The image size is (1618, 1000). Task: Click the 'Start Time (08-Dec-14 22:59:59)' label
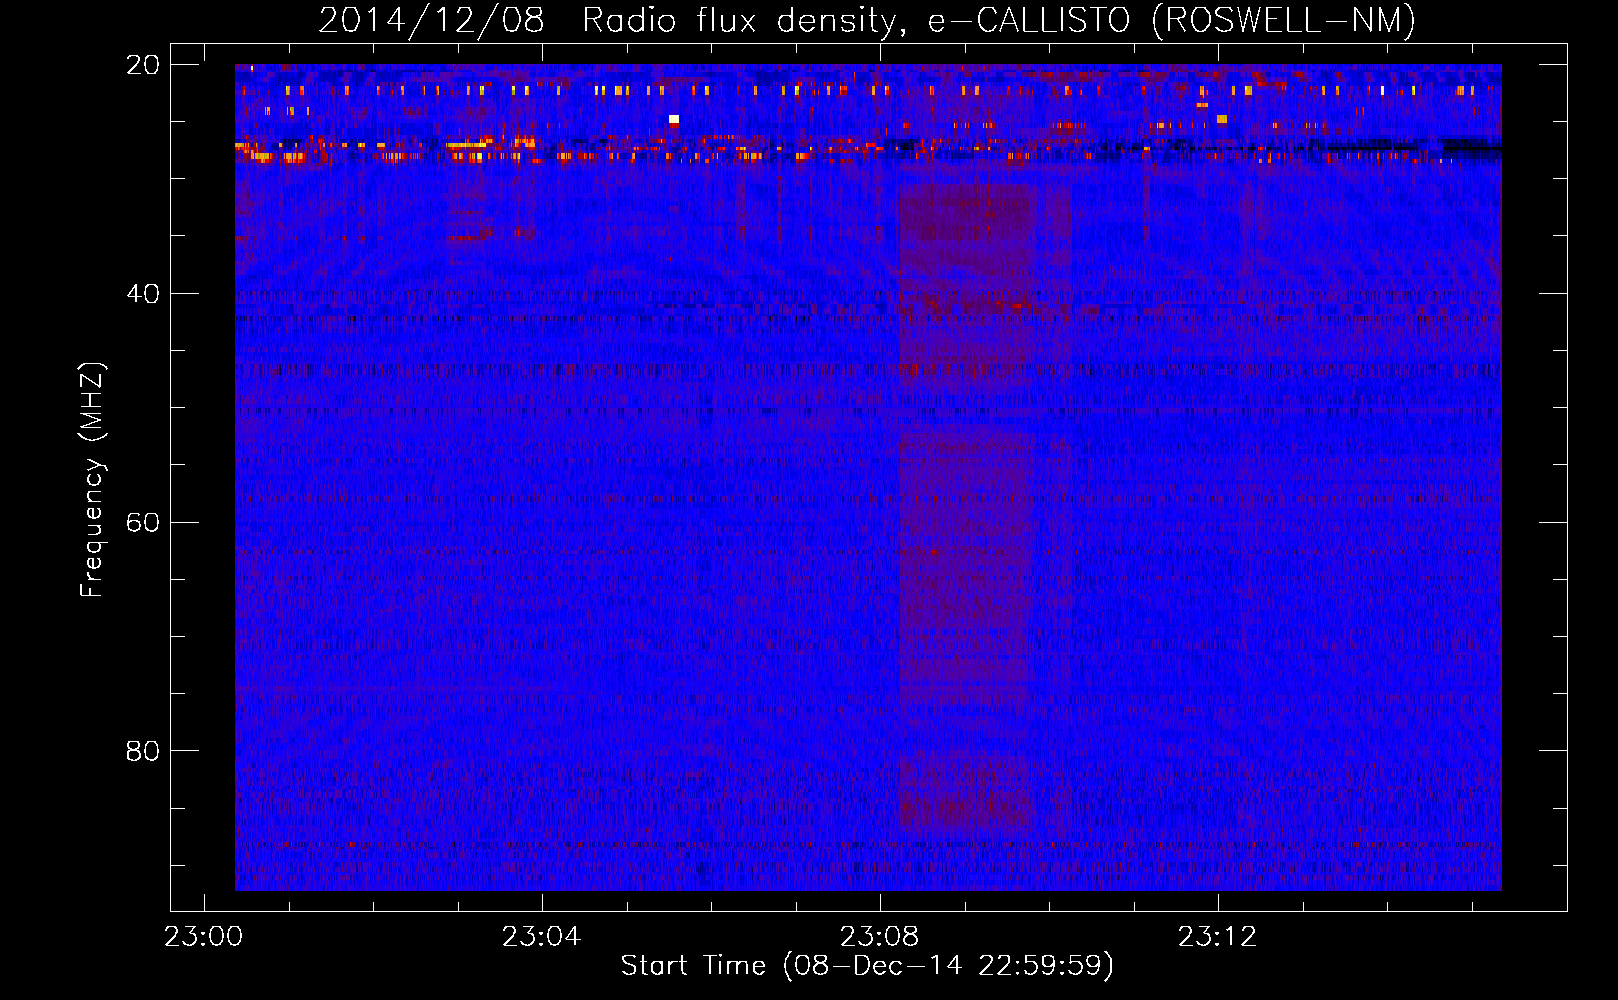[x=867, y=966]
